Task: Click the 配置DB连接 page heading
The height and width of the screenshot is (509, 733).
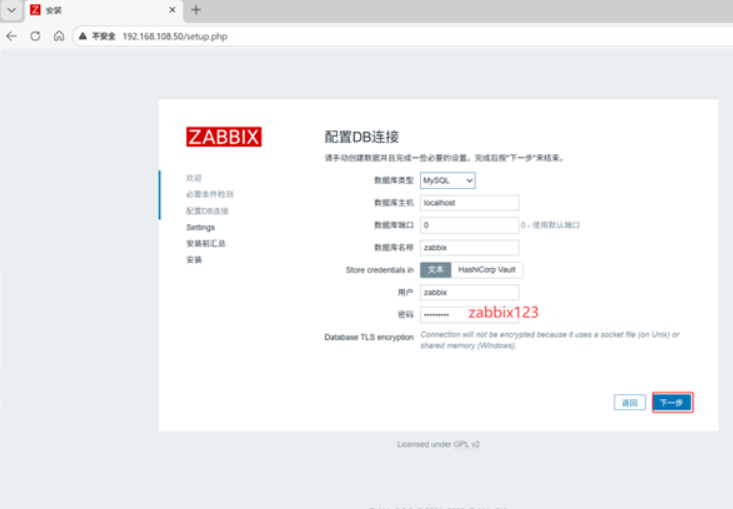Action: pyautogui.click(x=361, y=137)
